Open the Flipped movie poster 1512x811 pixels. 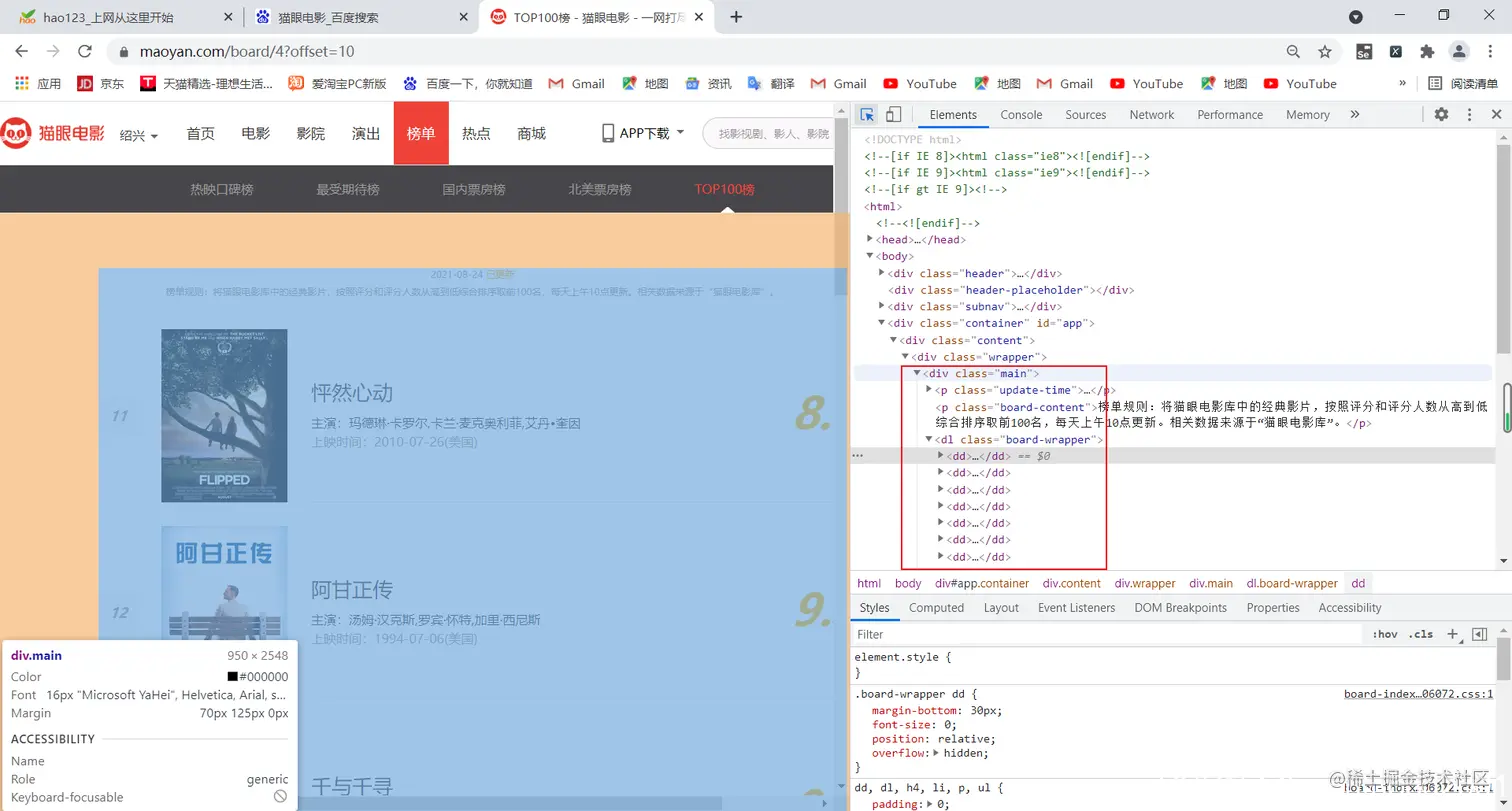click(x=224, y=415)
